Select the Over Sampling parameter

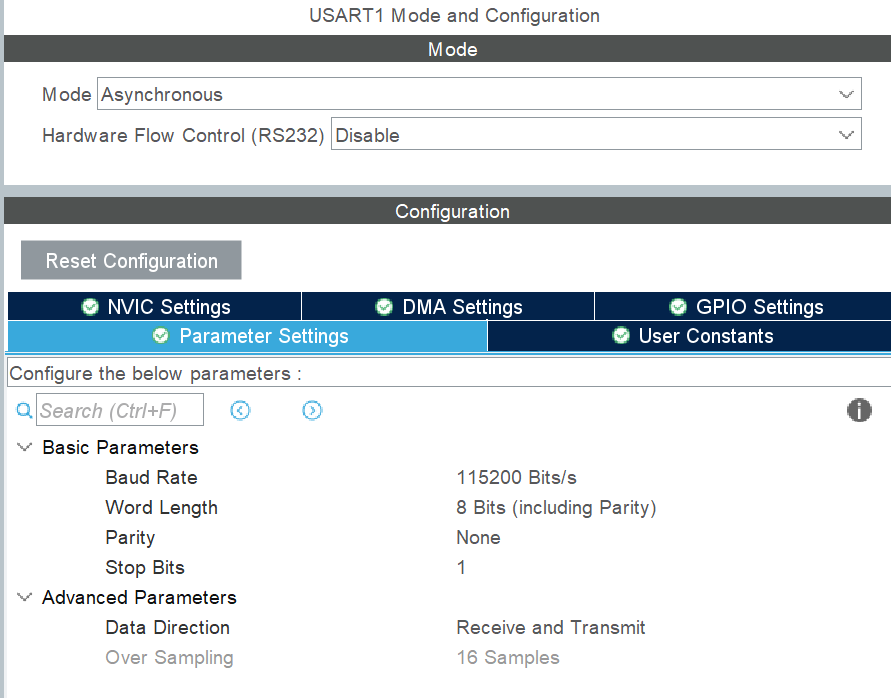point(169,658)
